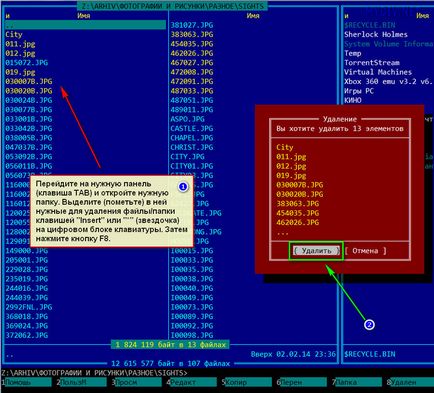
Task: Select file 472091.JPG
Action: click(x=192, y=81)
